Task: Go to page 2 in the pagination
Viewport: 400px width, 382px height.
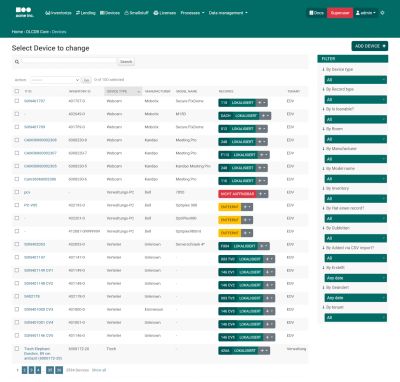Action: (25, 370)
